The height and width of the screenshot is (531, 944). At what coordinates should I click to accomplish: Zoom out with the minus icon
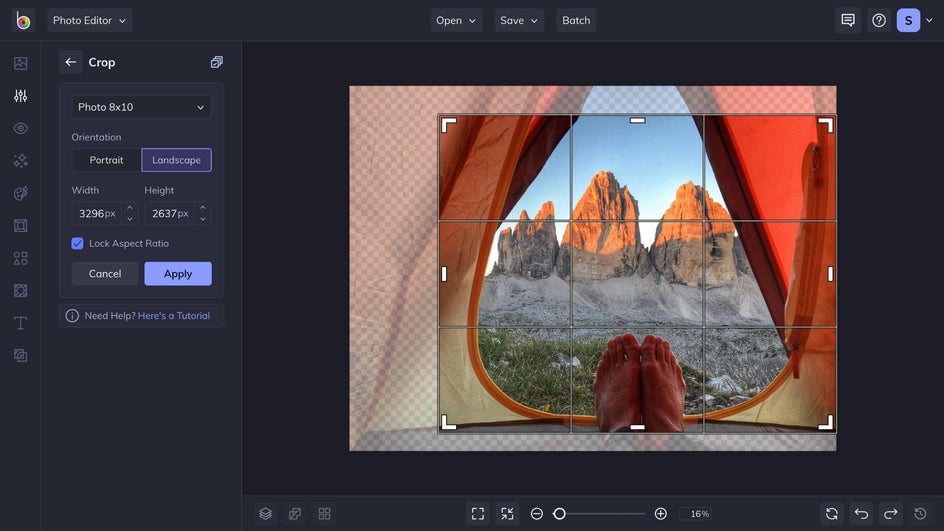[x=536, y=514]
